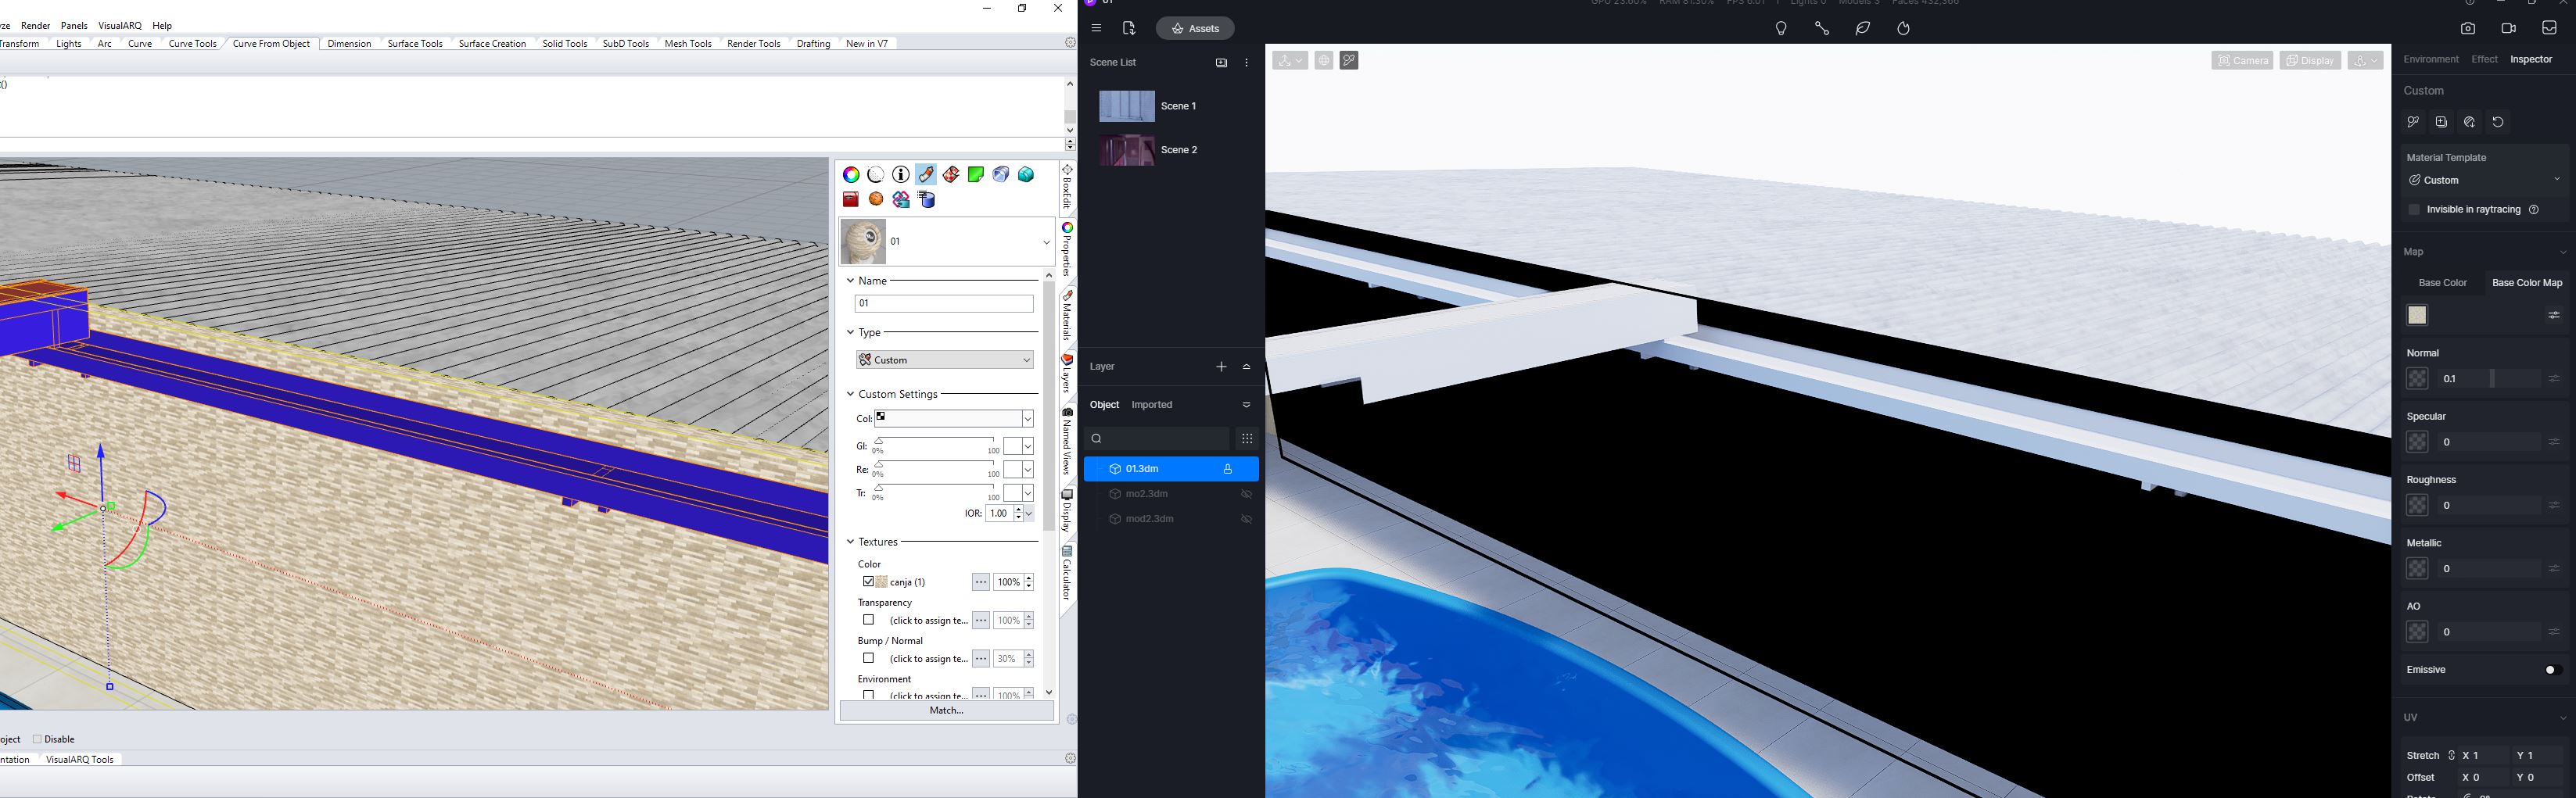
Task: Click the import material icon in Inspector
Action: click(x=2469, y=122)
